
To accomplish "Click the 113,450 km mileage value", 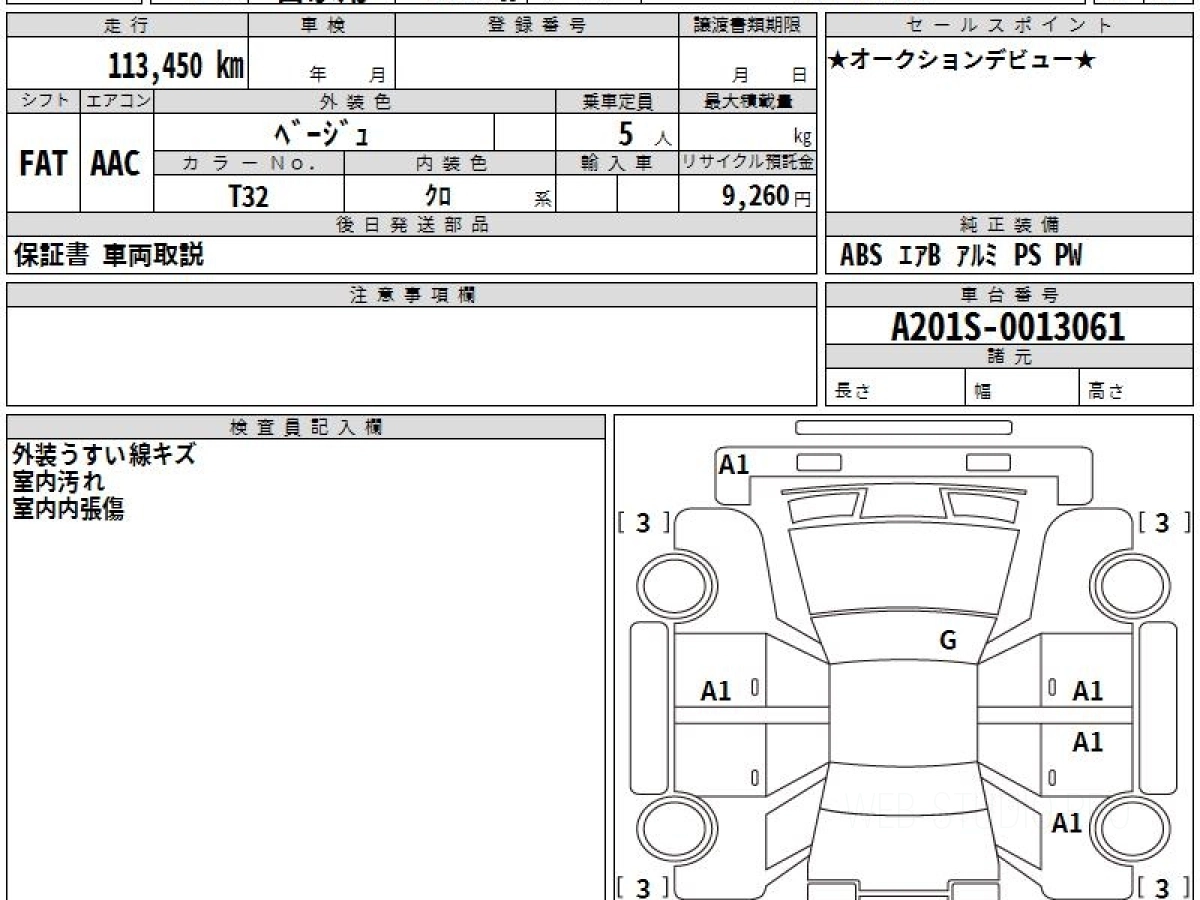I will pos(176,66).
